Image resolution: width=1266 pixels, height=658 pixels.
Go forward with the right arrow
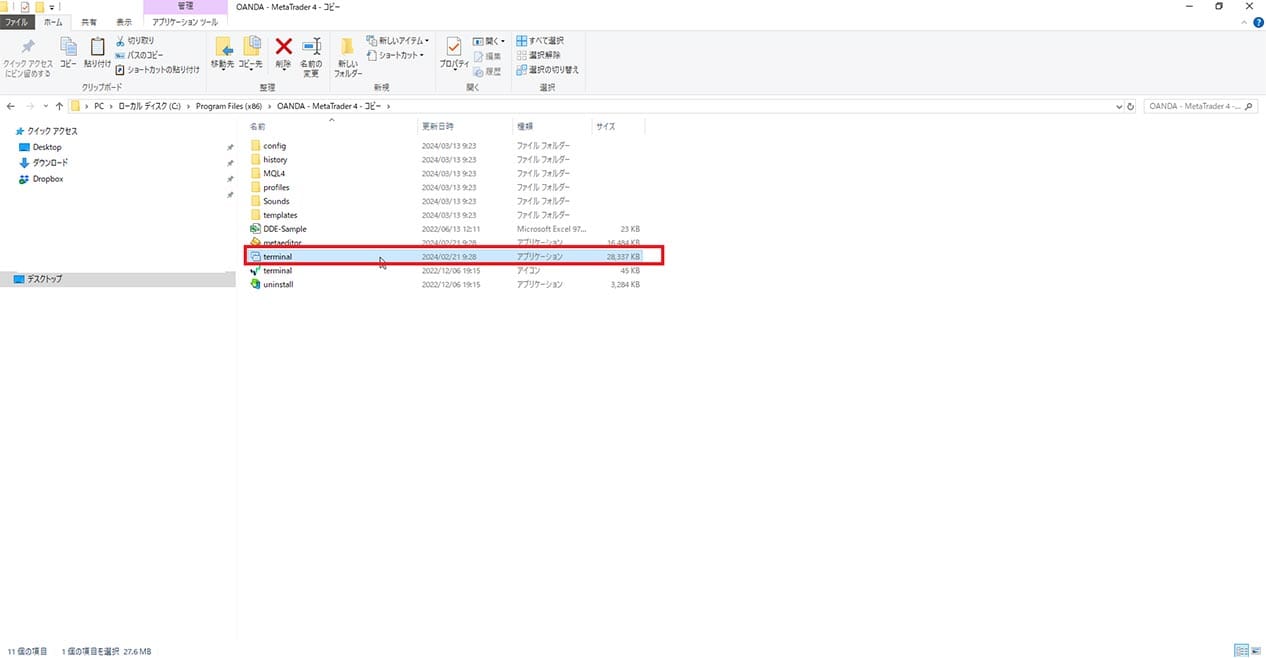[30, 106]
